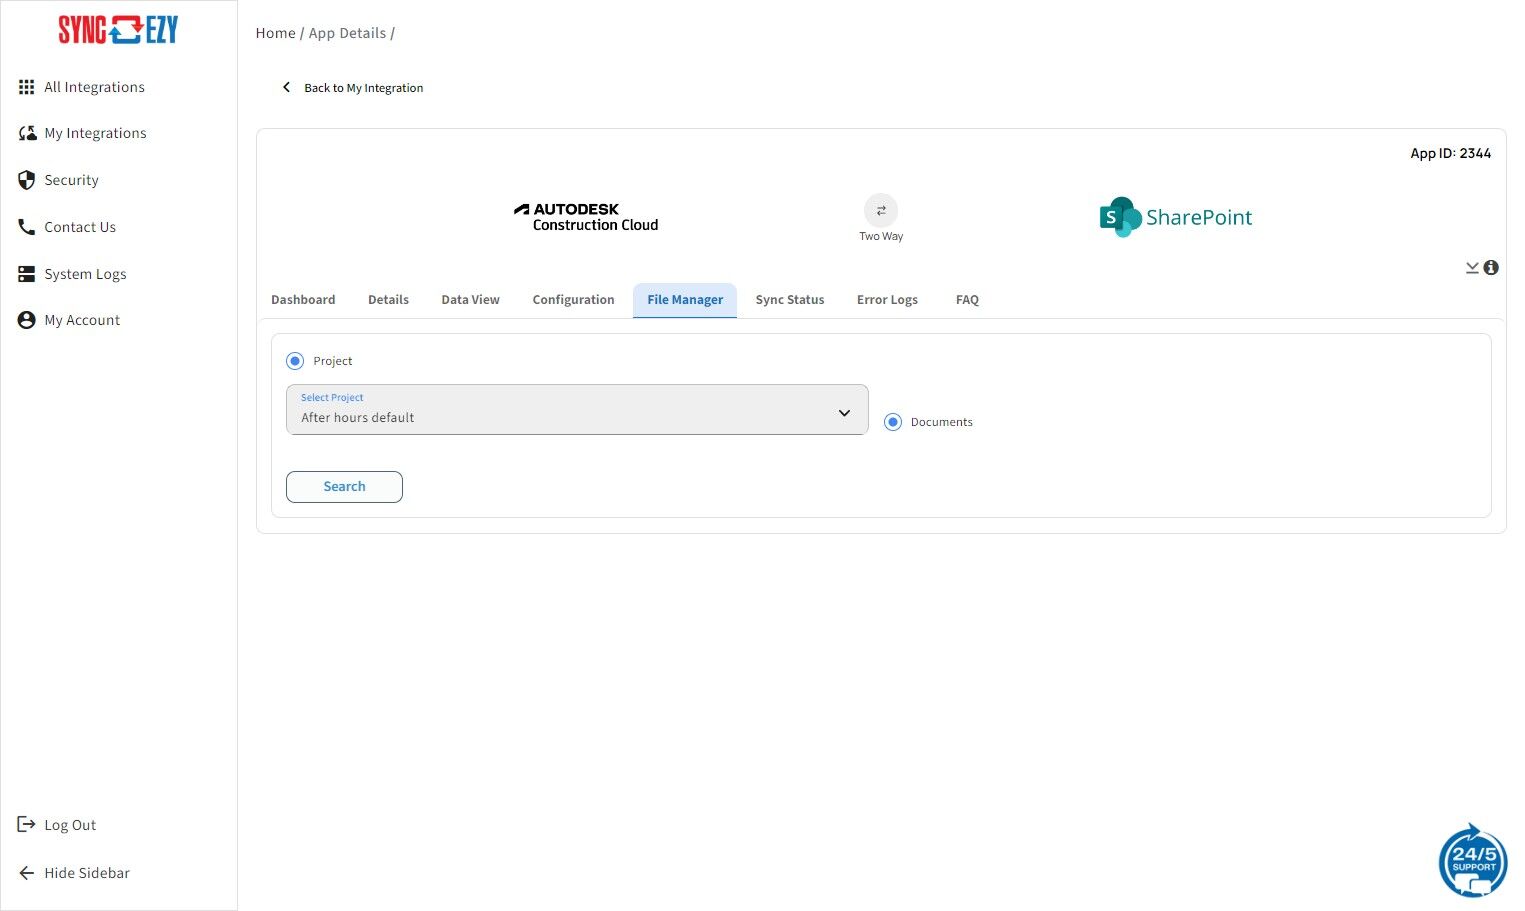Click the All Integrations grid icon
The width and height of the screenshot is (1525, 911).
pos(27,87)
